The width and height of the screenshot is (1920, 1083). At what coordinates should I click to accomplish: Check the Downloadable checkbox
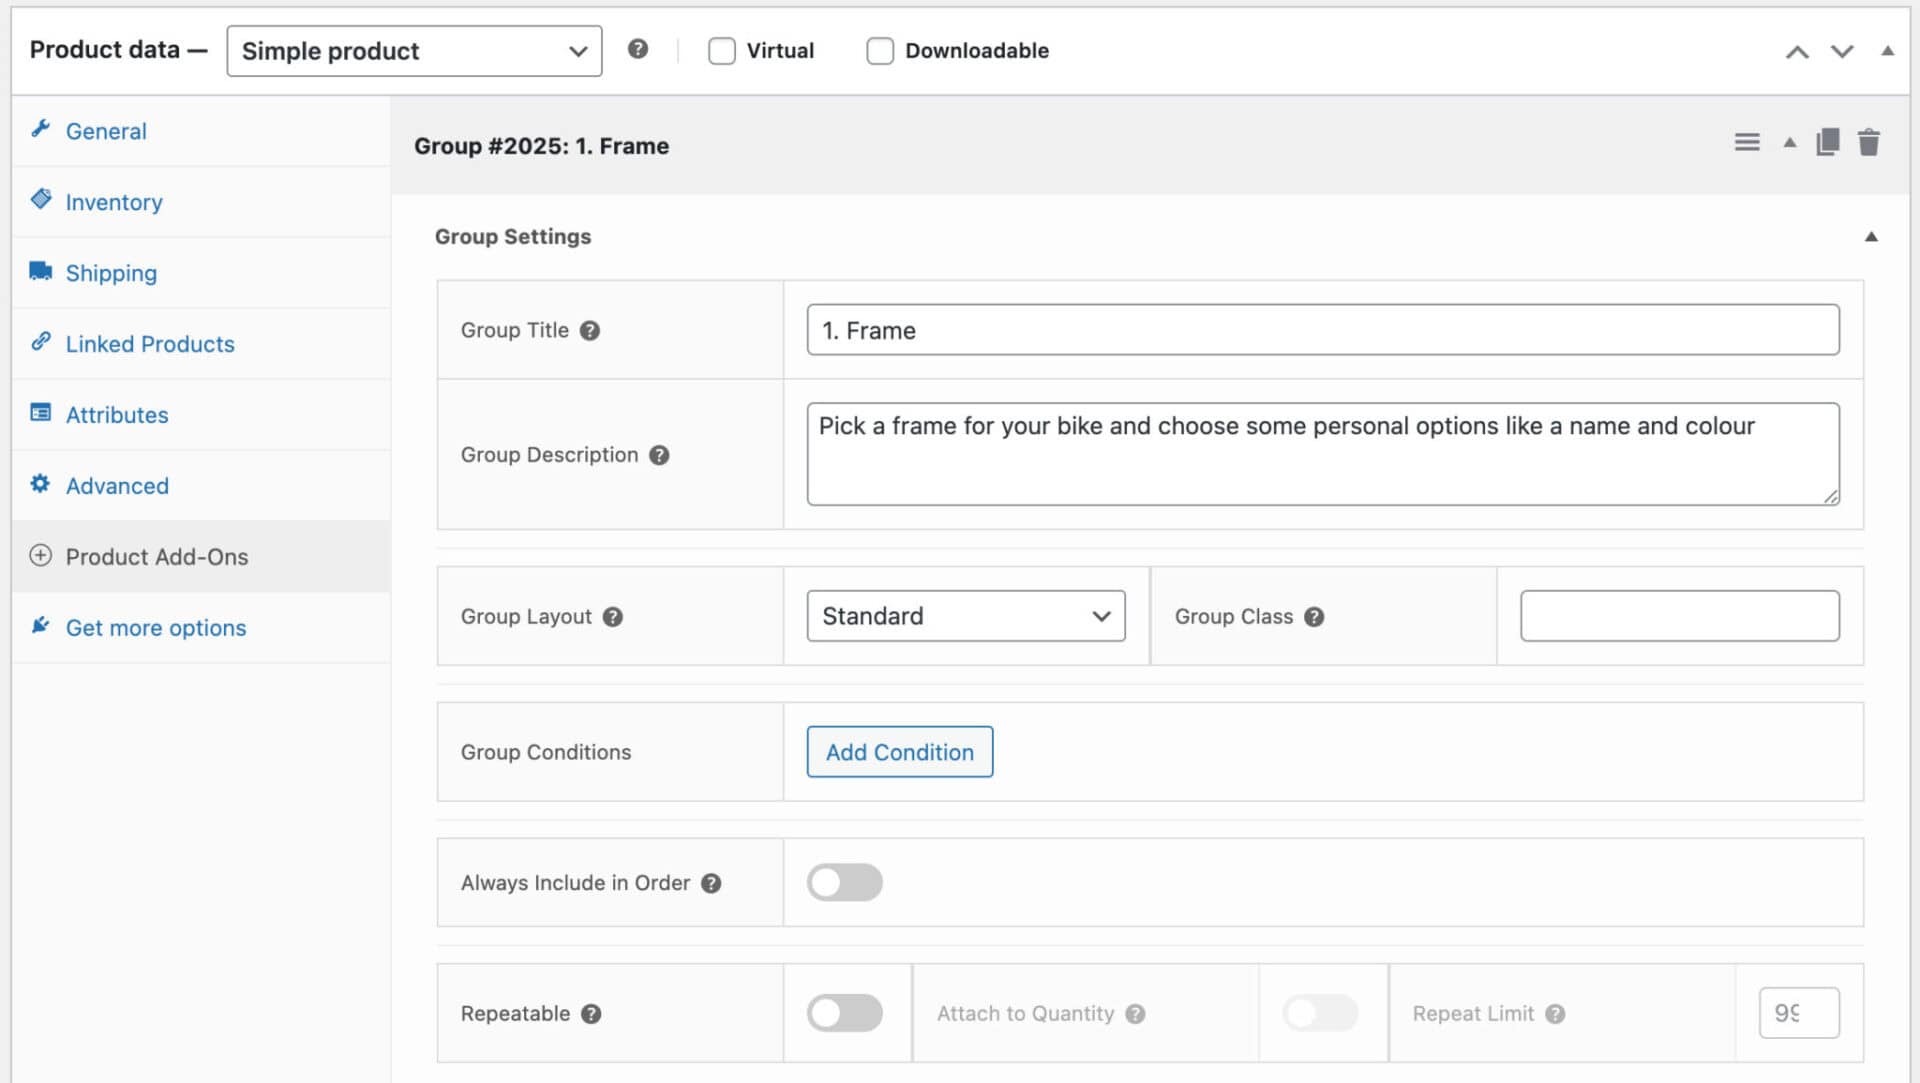880,51
